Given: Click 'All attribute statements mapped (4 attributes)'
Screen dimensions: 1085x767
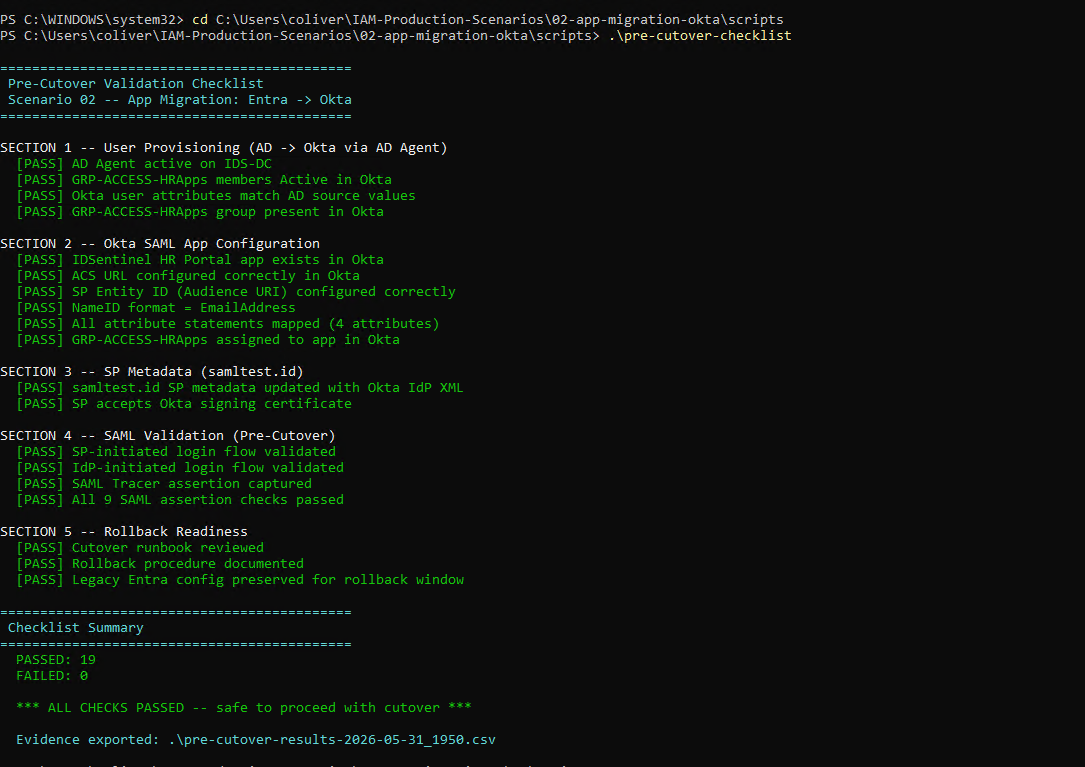Looking at the screenshot, I should pyautogui.click(x=228, y=323).
